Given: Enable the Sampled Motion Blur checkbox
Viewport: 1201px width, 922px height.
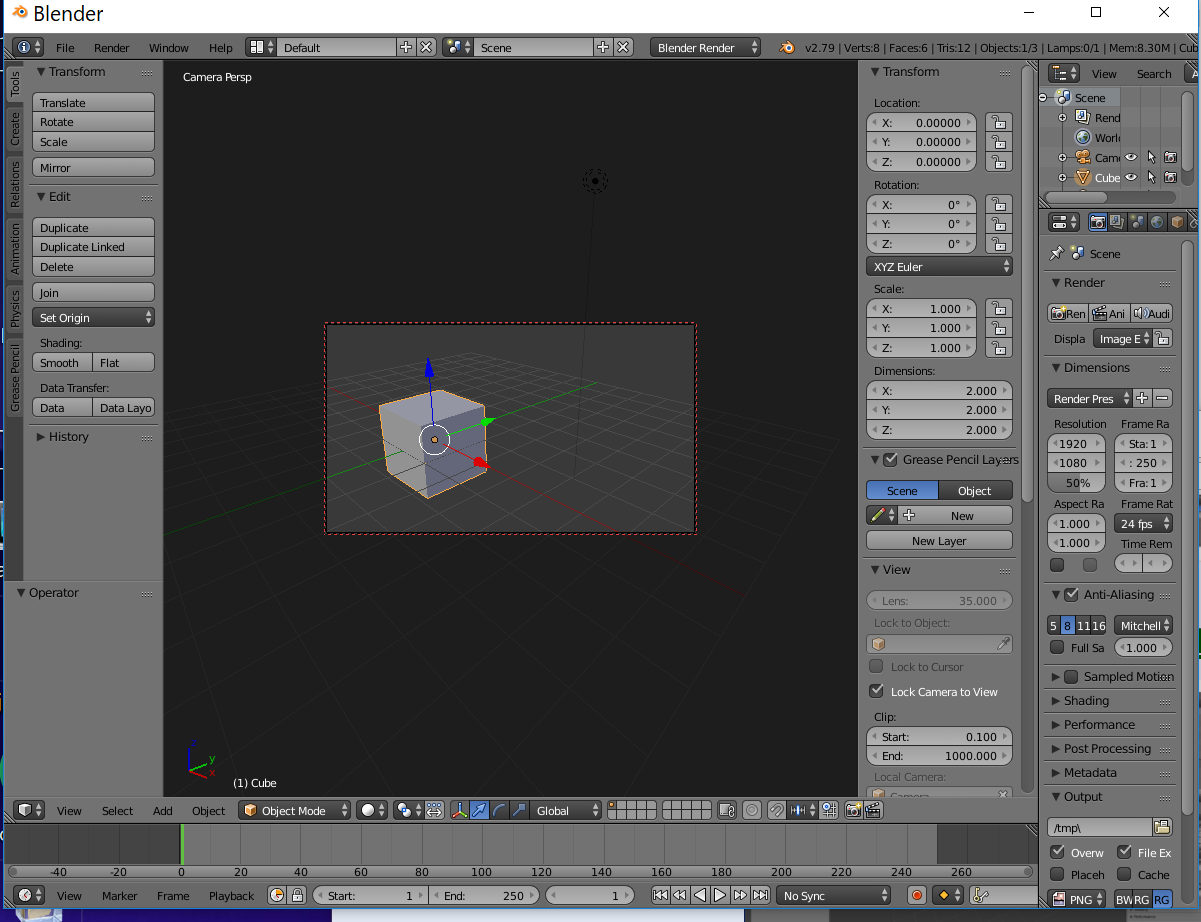Looking at the screenshot, I should 1072,677.
